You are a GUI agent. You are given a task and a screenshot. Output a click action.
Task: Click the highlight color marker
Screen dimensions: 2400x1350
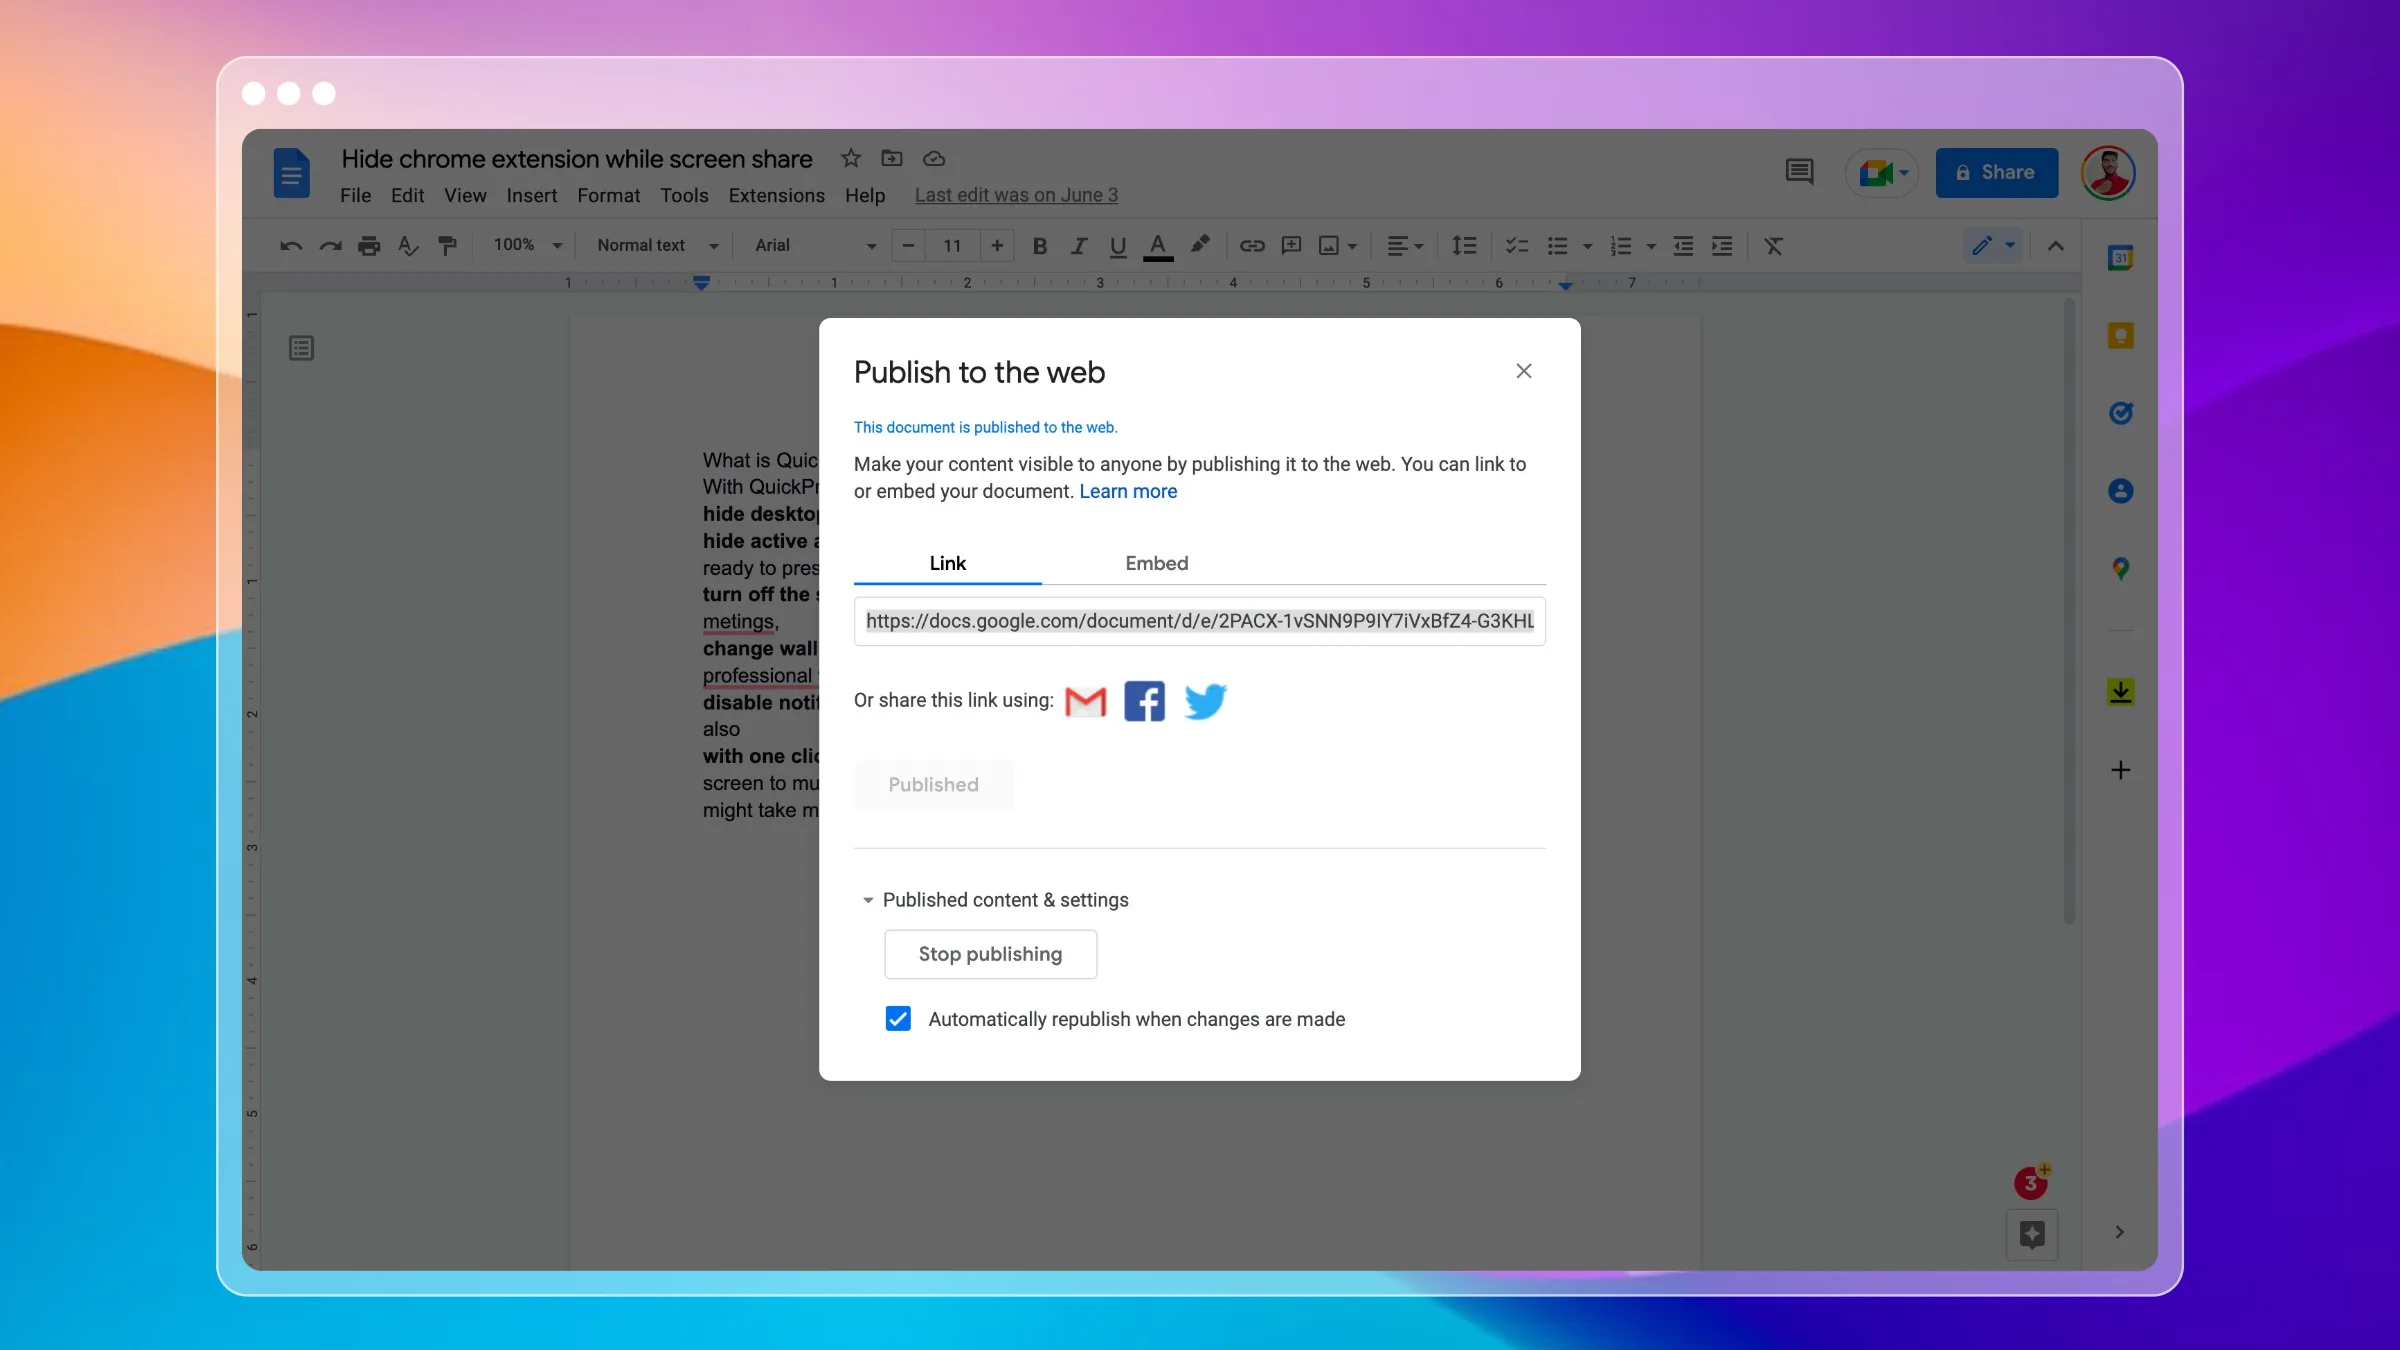1199,245
